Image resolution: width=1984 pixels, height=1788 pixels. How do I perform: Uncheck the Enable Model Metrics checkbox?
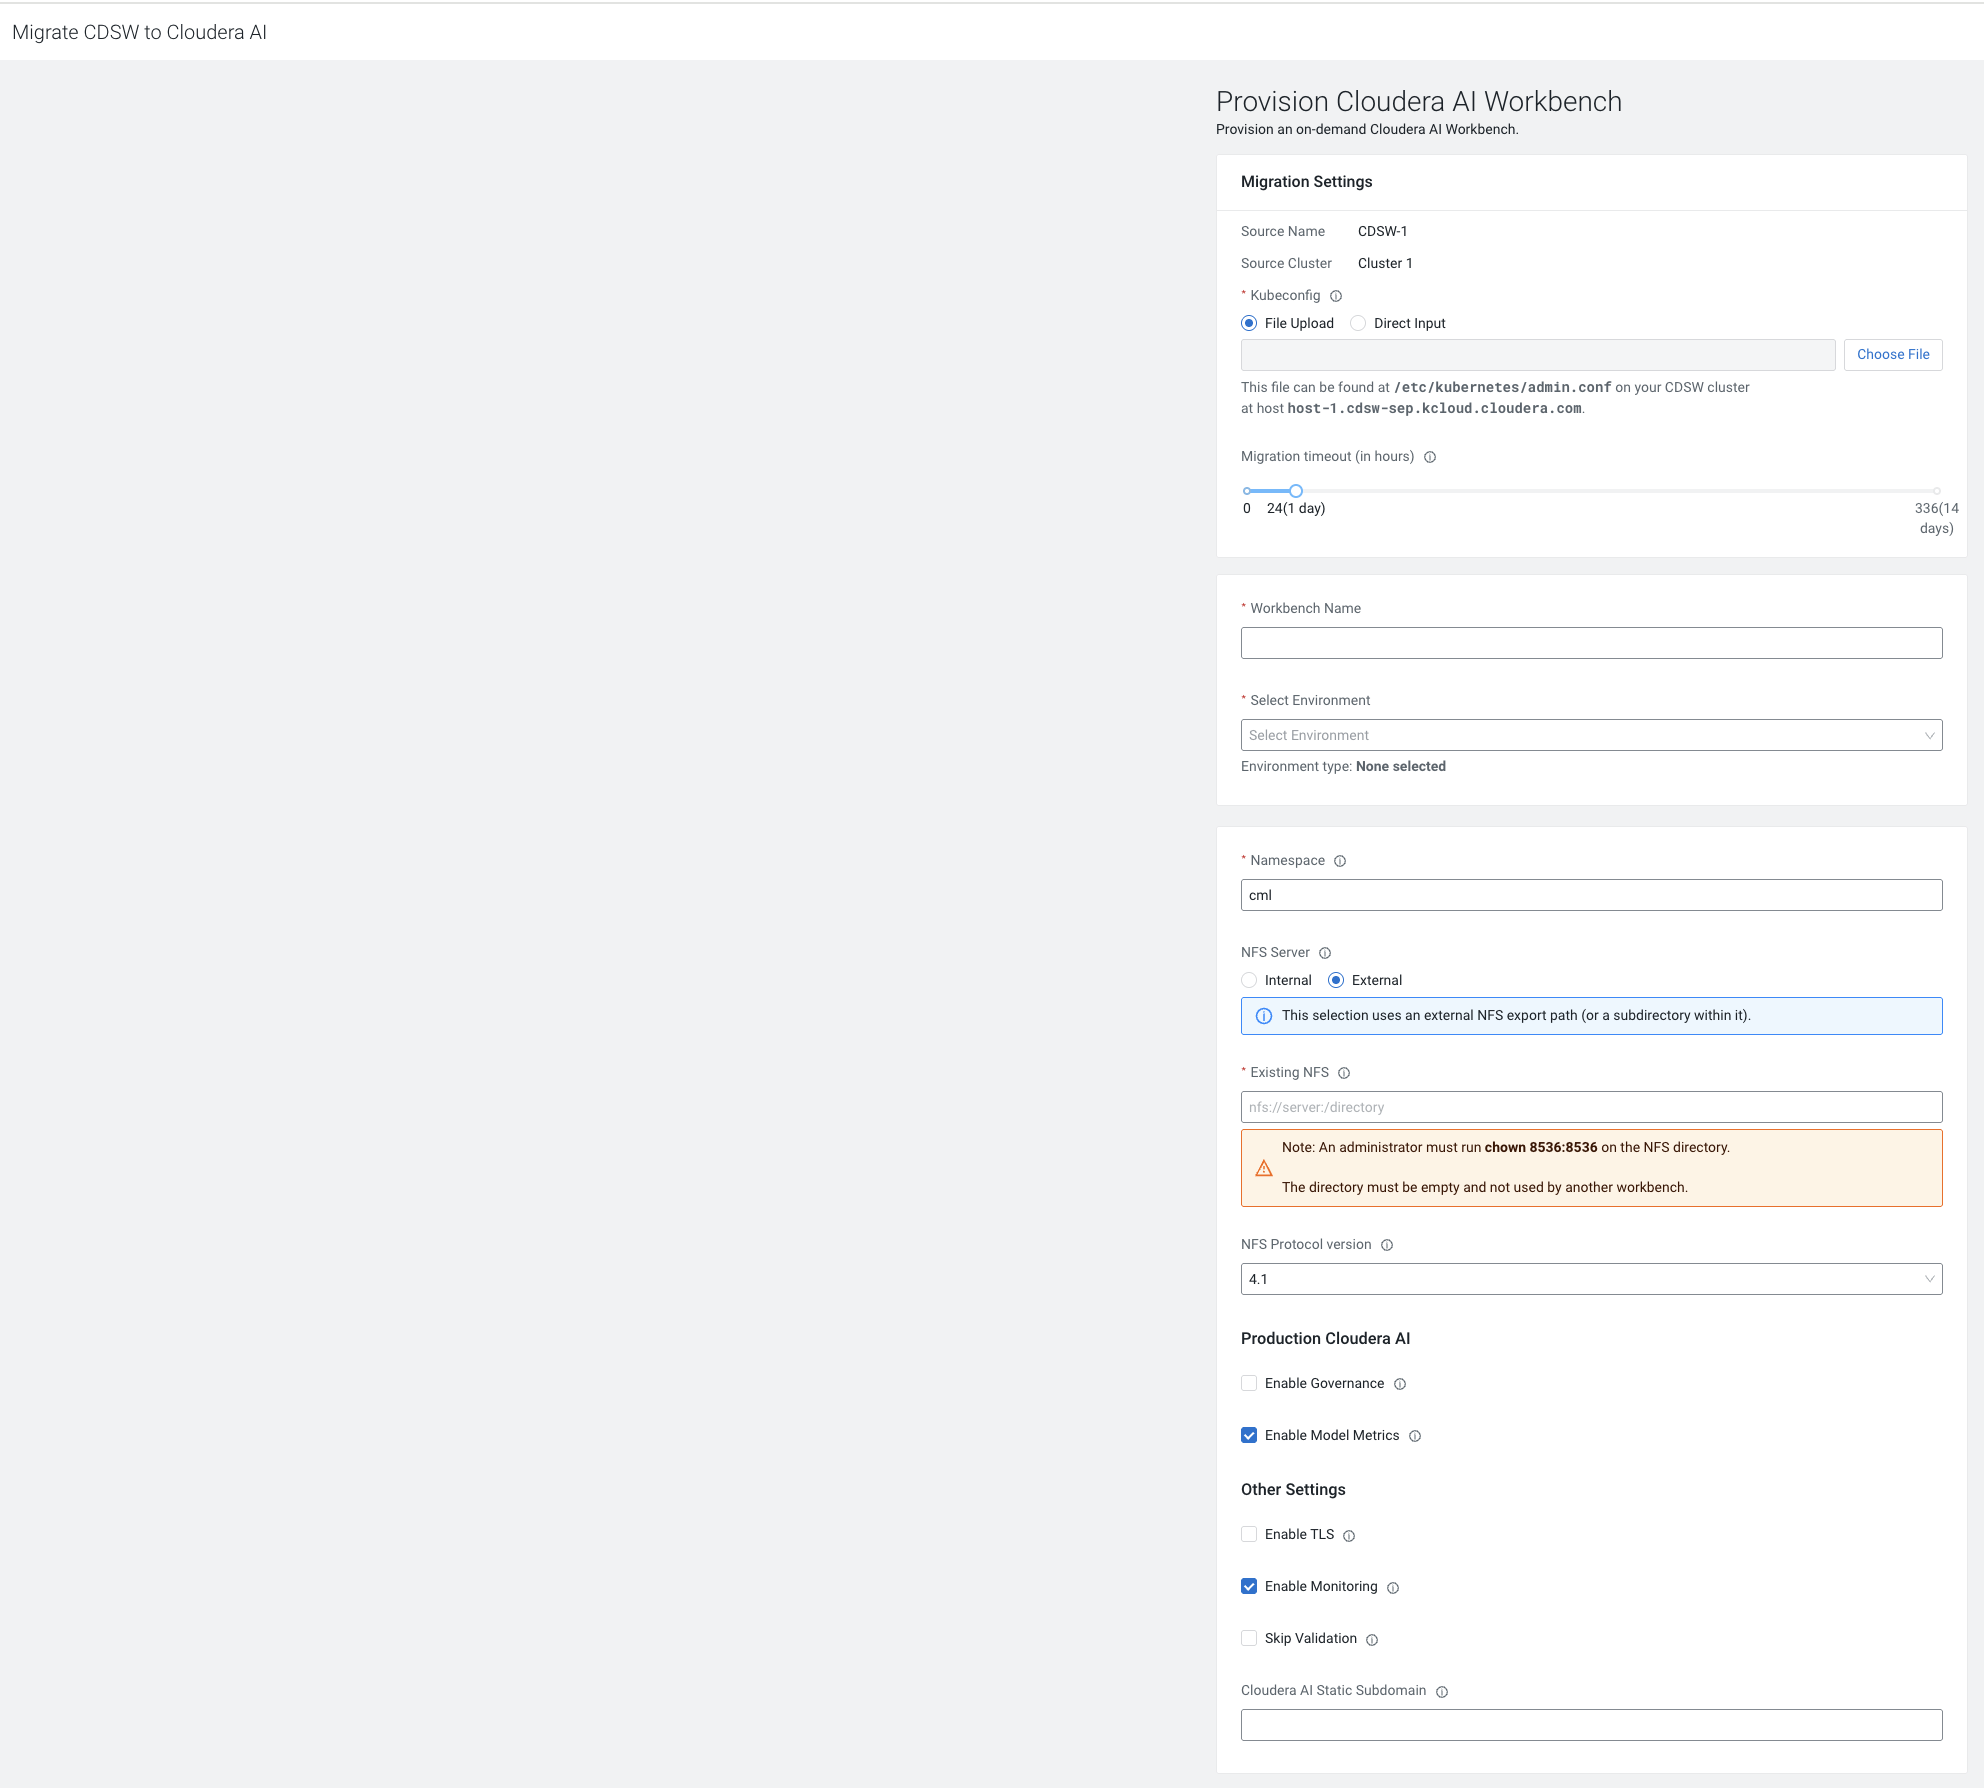click(x=1249, y=1435)
